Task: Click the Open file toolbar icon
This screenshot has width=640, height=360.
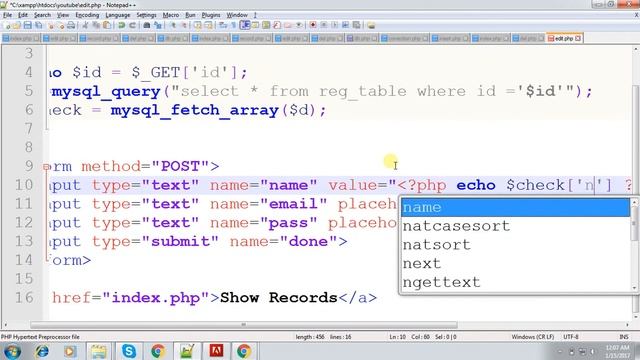Action: (17, 25)
